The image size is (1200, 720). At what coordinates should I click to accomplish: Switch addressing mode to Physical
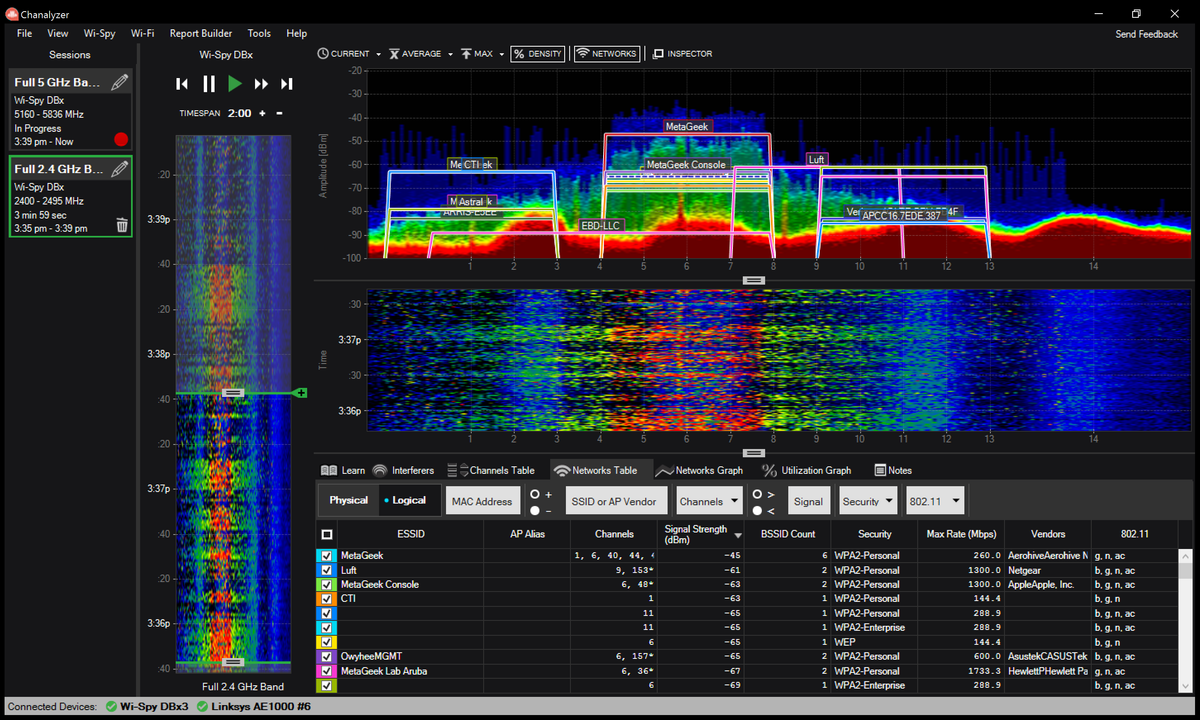tap(348, 499)
